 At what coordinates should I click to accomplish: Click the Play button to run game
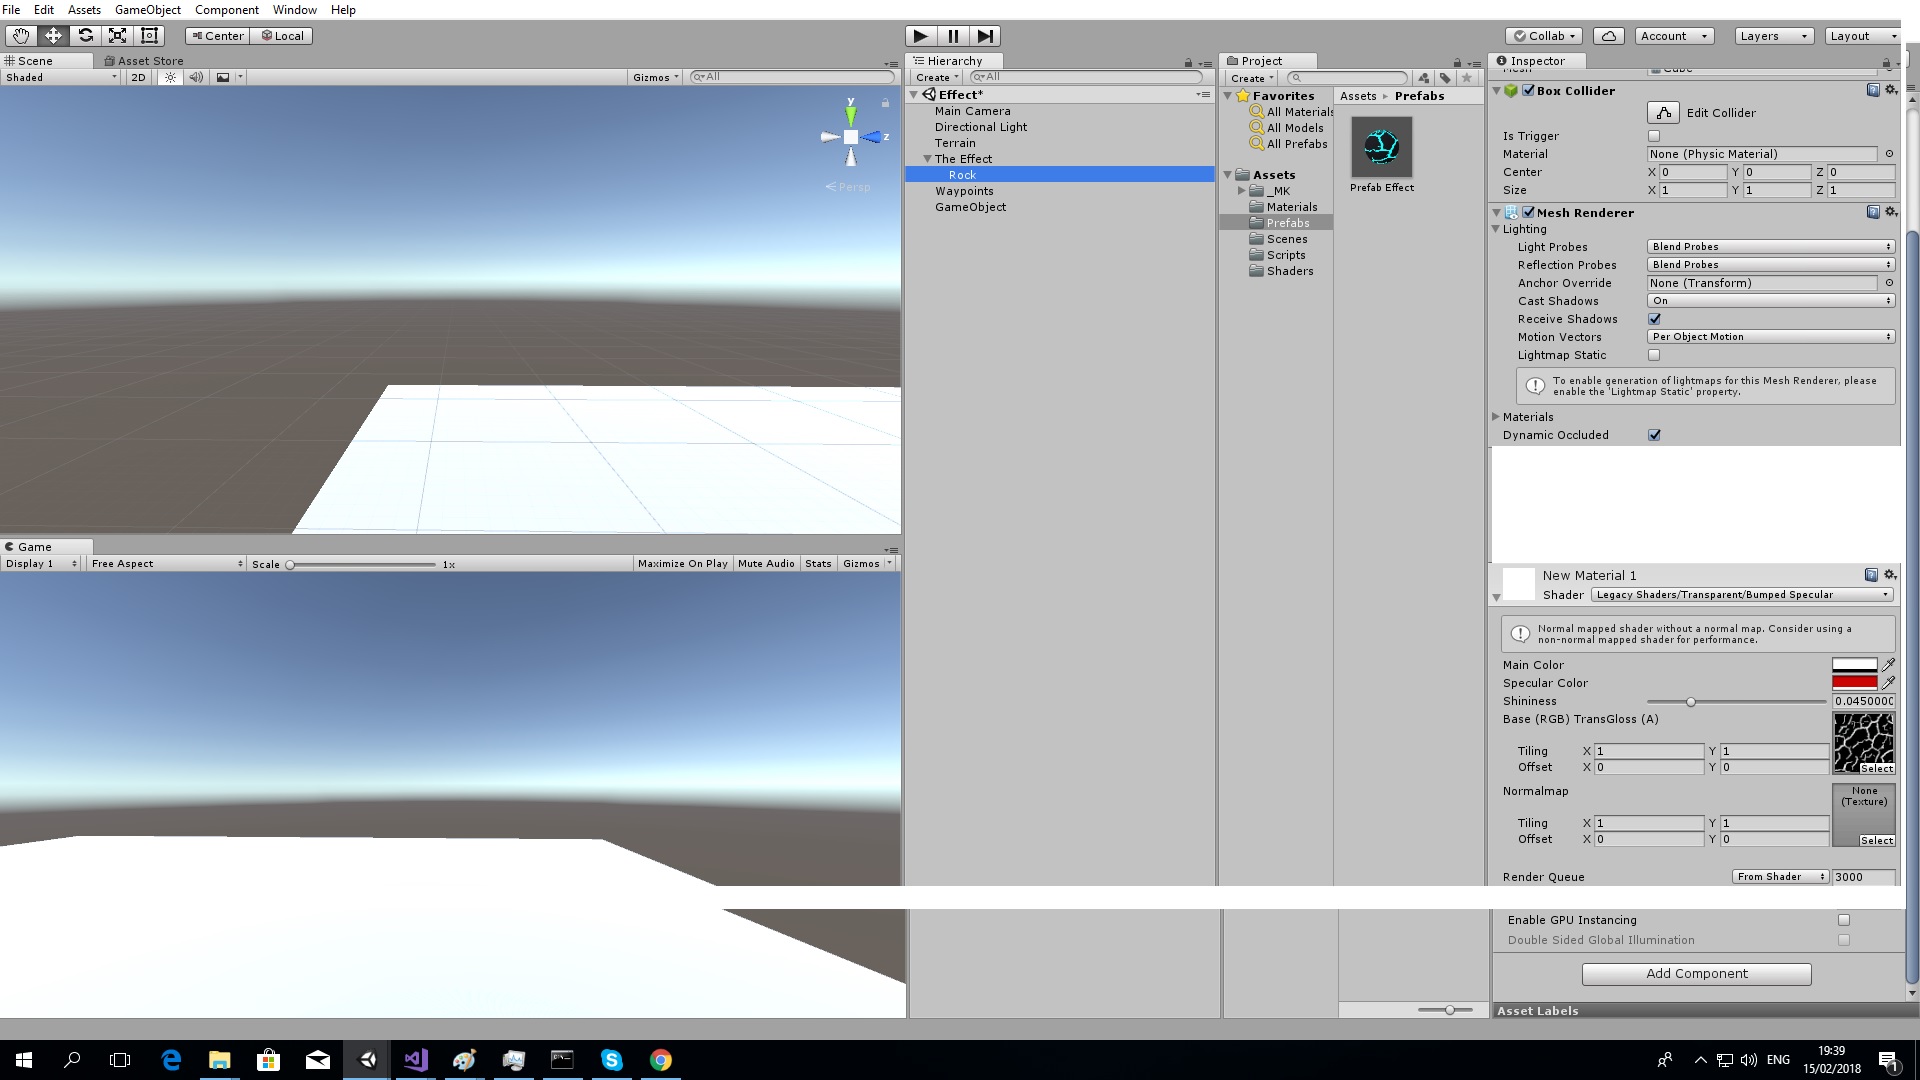(919, 36)
